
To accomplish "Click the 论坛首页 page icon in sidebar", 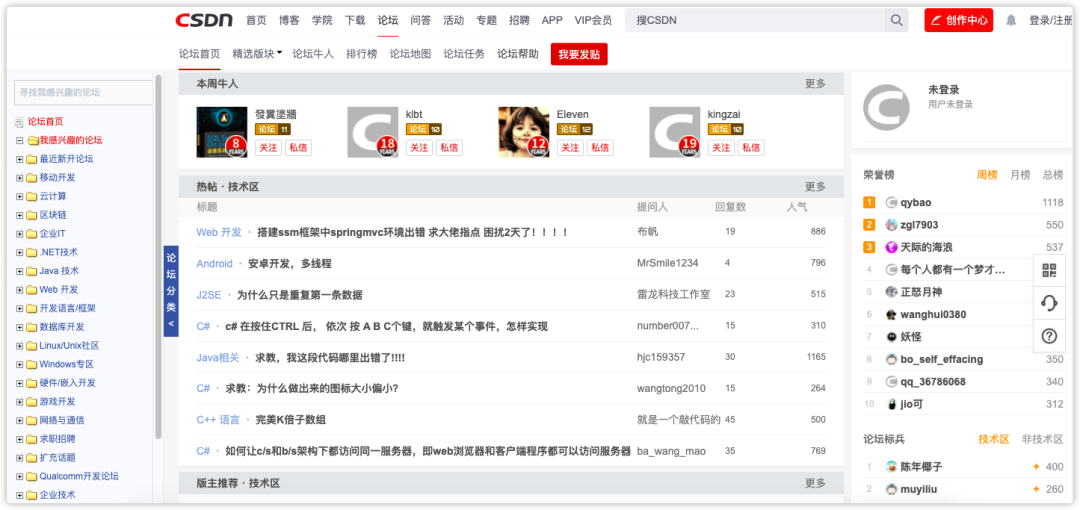I will pyautogui.click(x=19, y=122).
